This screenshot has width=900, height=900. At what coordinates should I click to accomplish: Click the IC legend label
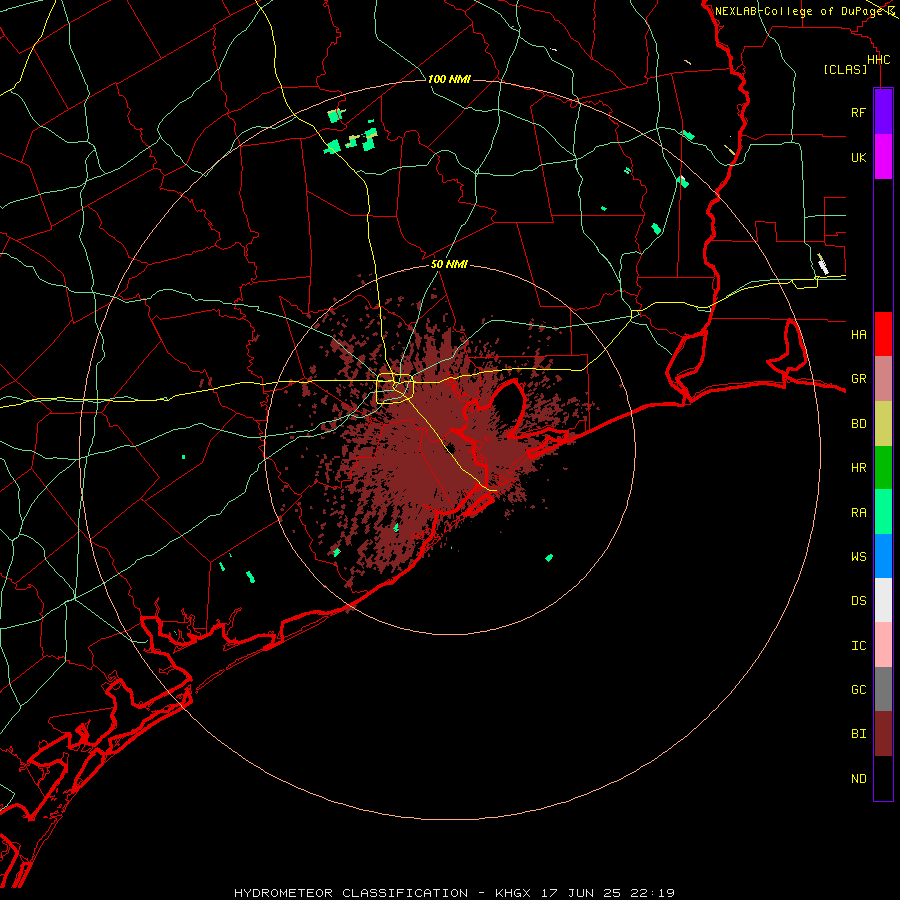[858, 646]
